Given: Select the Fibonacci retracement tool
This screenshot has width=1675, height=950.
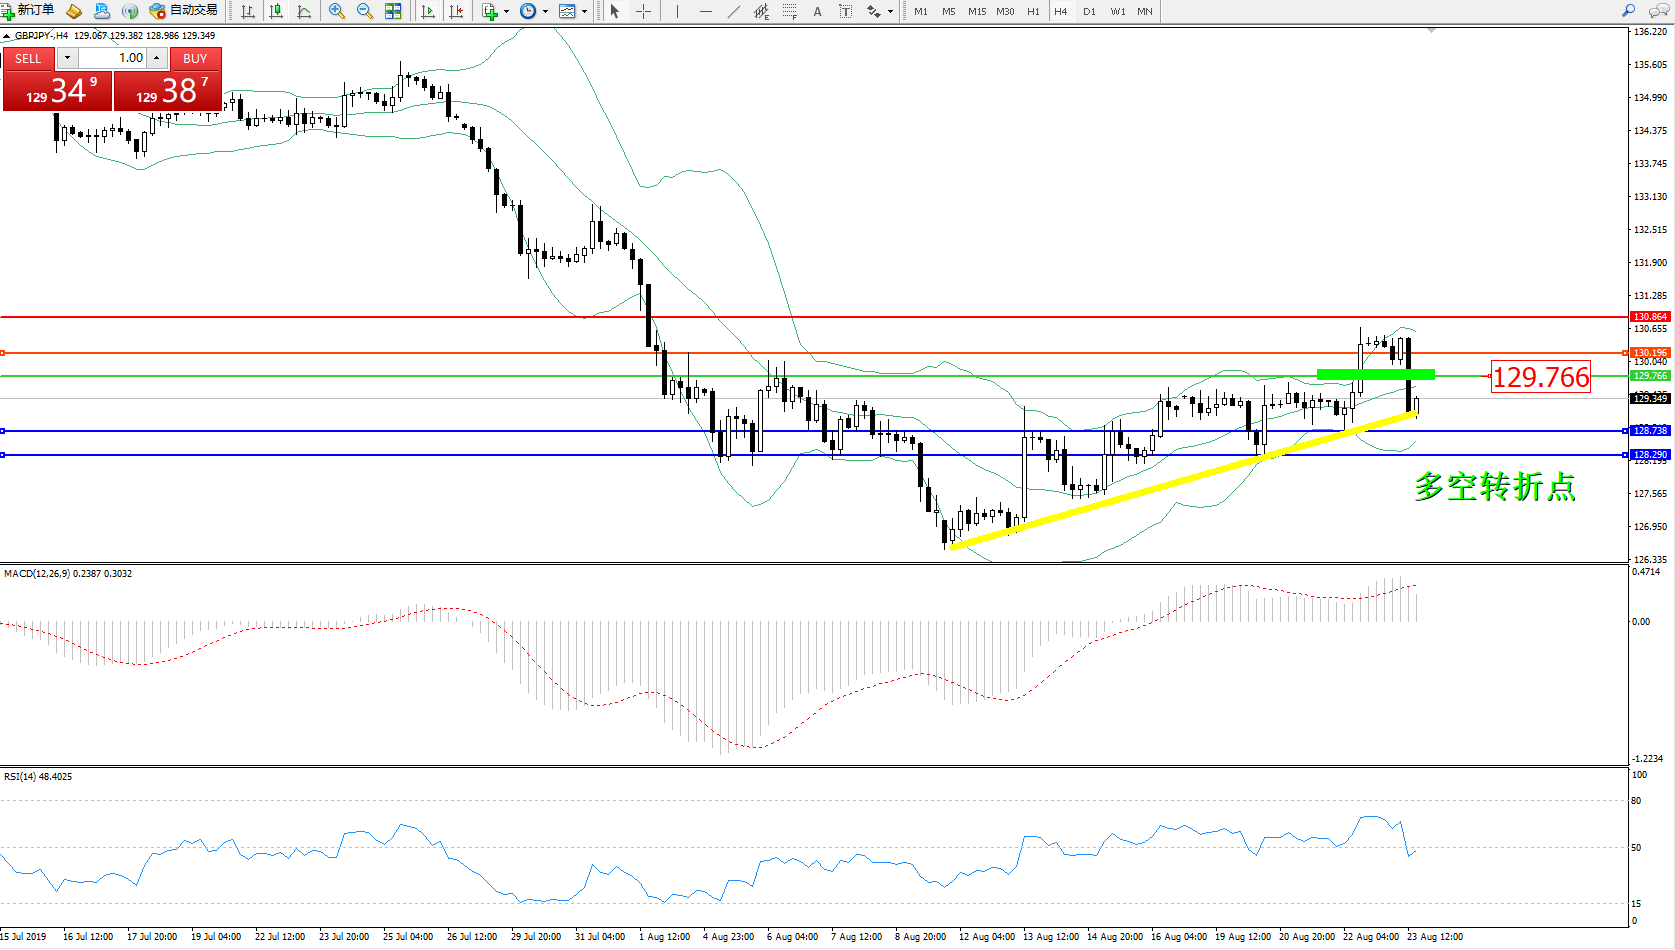Looking at the screenshot, I should [x=789, y=11].
